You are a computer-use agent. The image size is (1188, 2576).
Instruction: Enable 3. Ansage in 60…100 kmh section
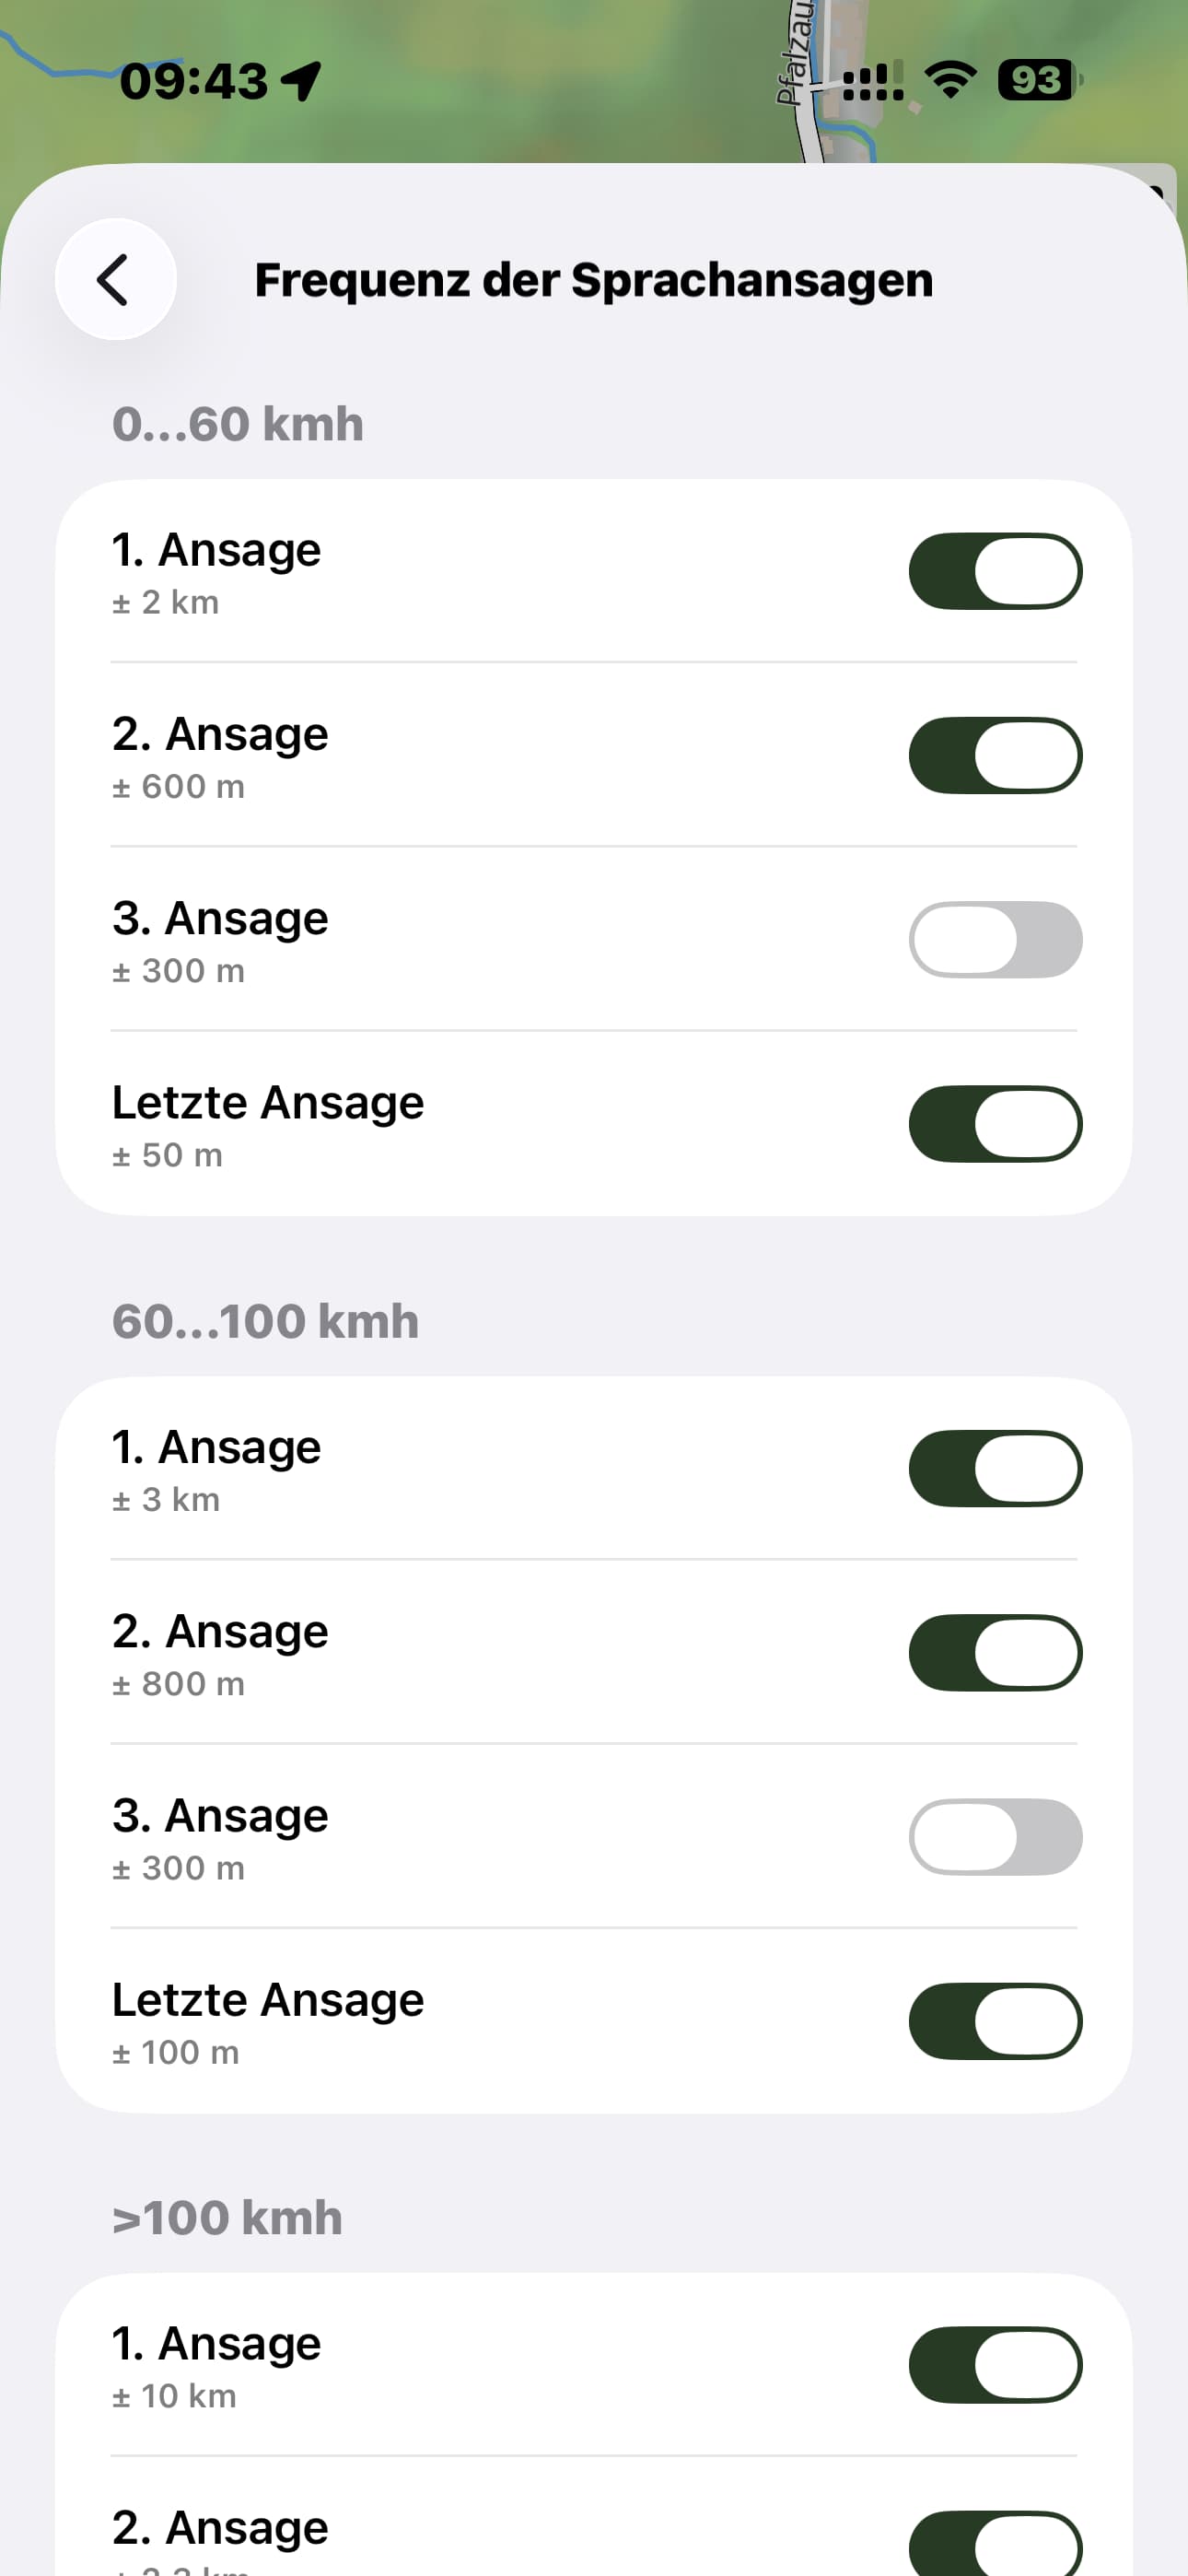[995, 1836]
